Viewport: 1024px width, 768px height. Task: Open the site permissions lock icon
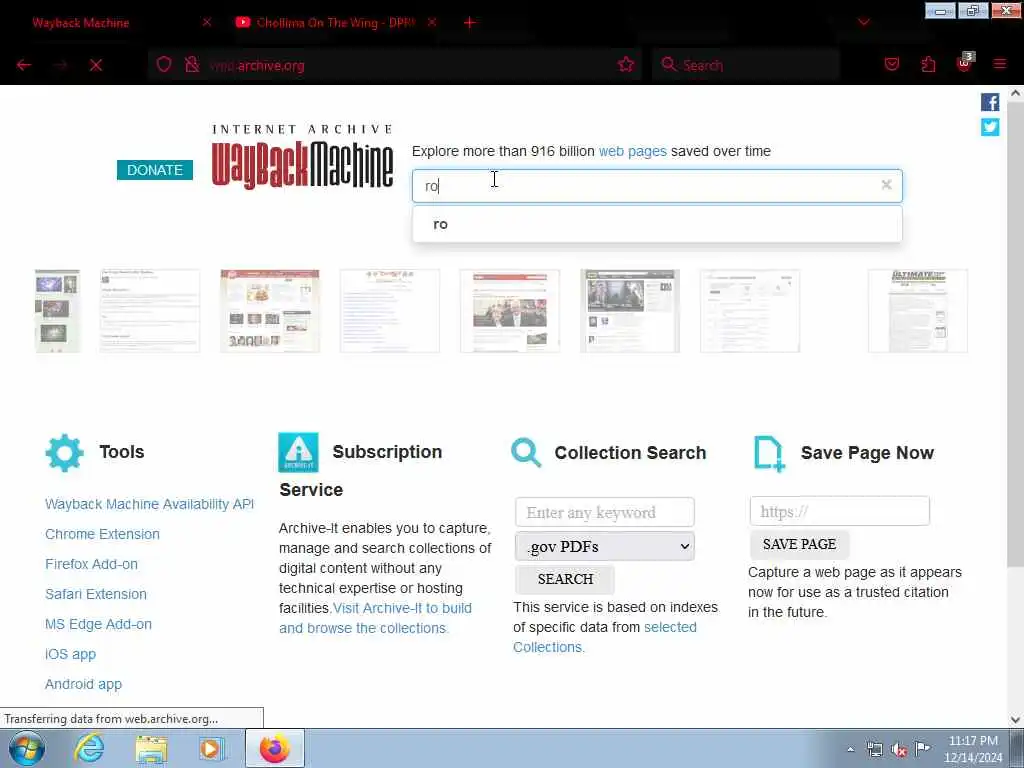192,65
